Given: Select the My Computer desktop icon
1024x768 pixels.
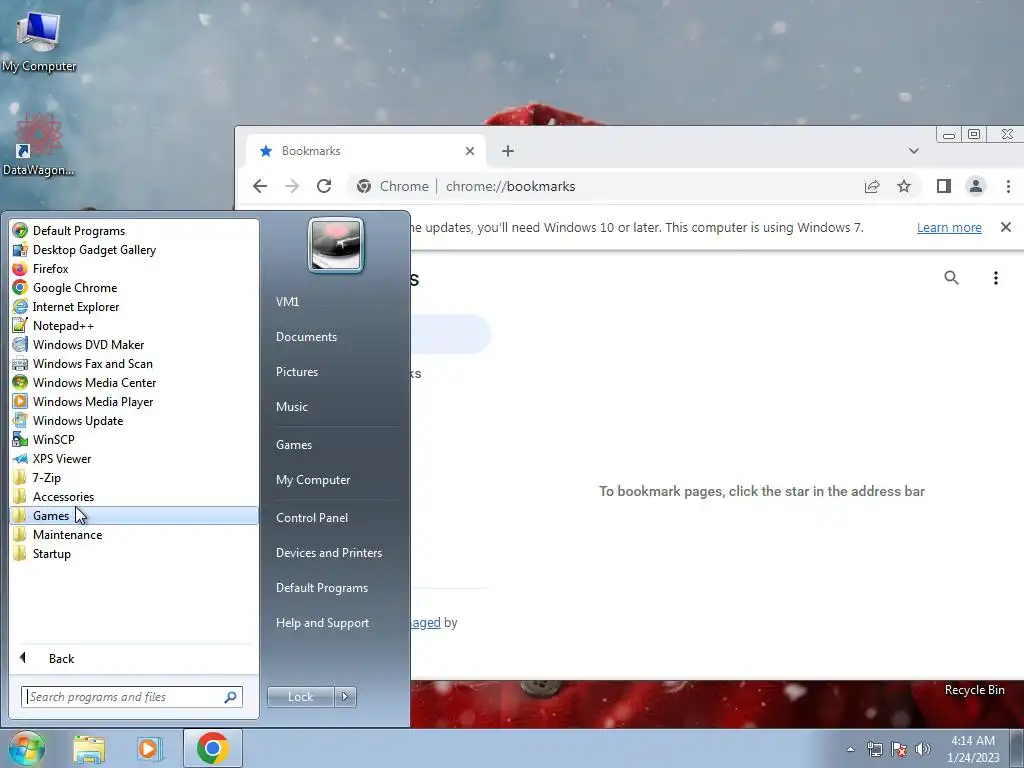Looking at the screenshot, I should coord(39,41).
